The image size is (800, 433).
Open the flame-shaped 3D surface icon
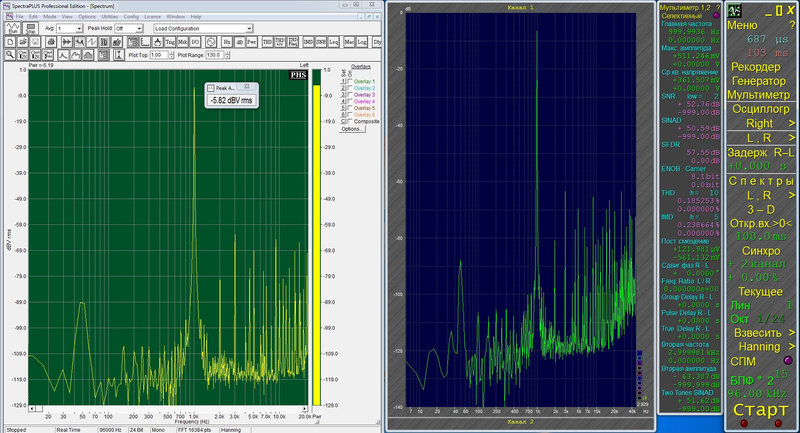point(158,42)
